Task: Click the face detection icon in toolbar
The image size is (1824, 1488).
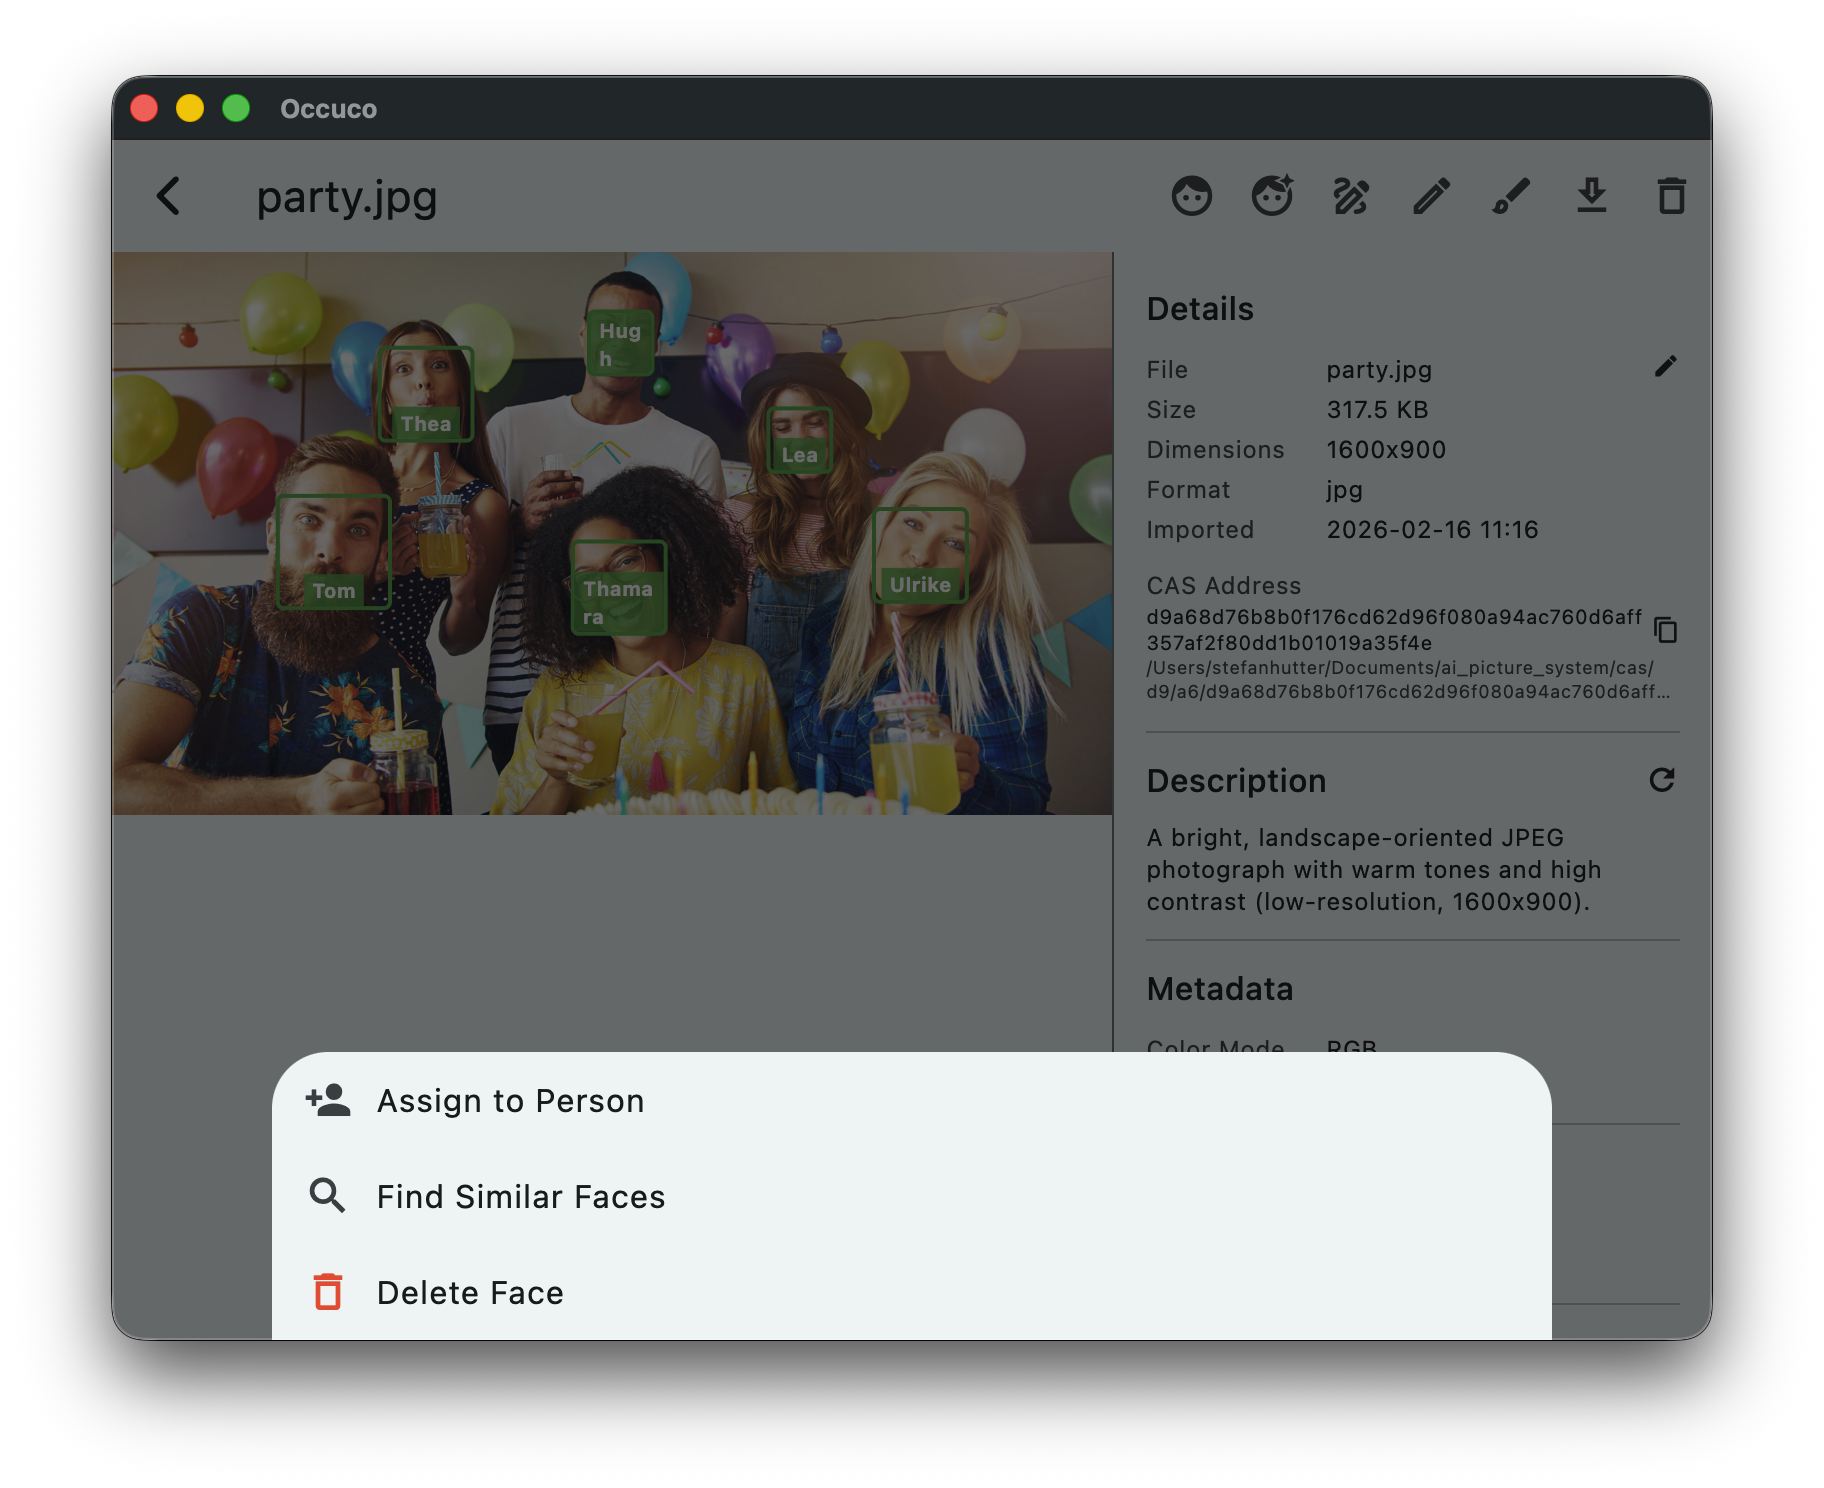Action: point(1191,196)
